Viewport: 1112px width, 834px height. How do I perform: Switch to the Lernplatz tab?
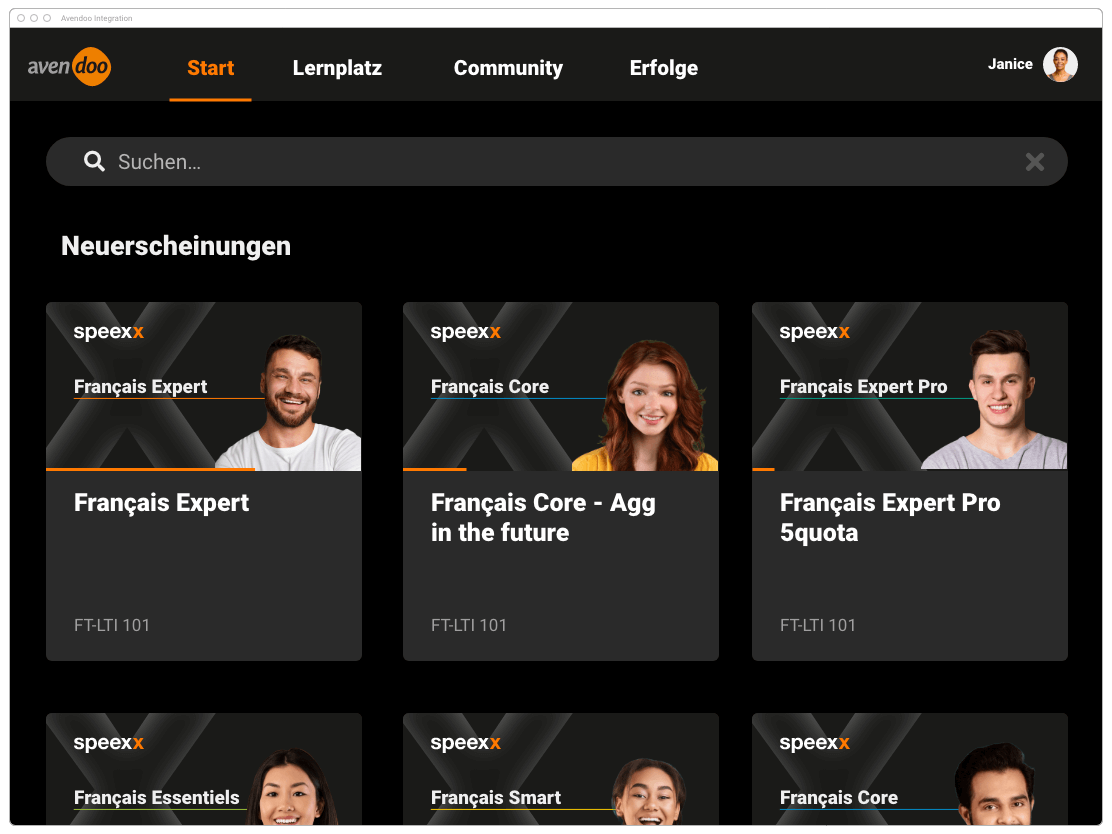[x=337, y=68]
